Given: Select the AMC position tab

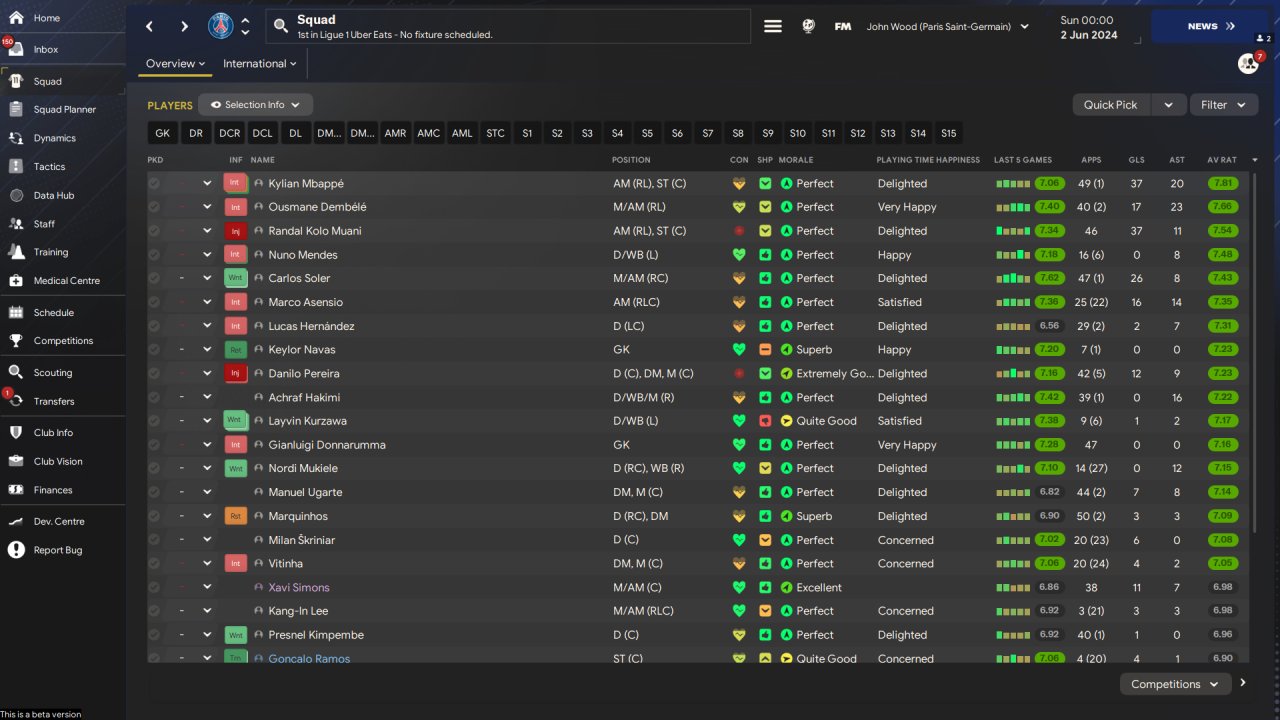Looking at the screenshot, I should (429, 133).
